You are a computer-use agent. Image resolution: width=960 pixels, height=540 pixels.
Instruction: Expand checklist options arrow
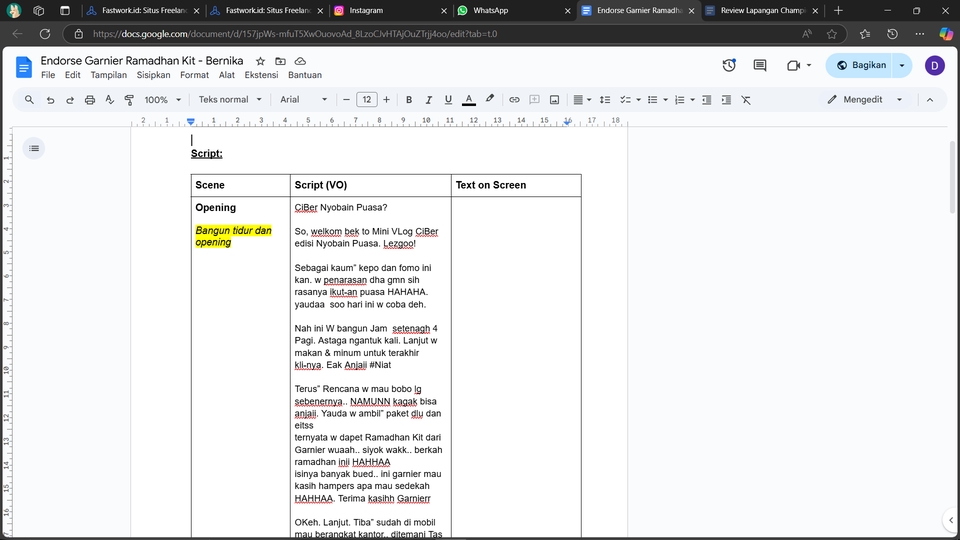click(x=639, y=100)
